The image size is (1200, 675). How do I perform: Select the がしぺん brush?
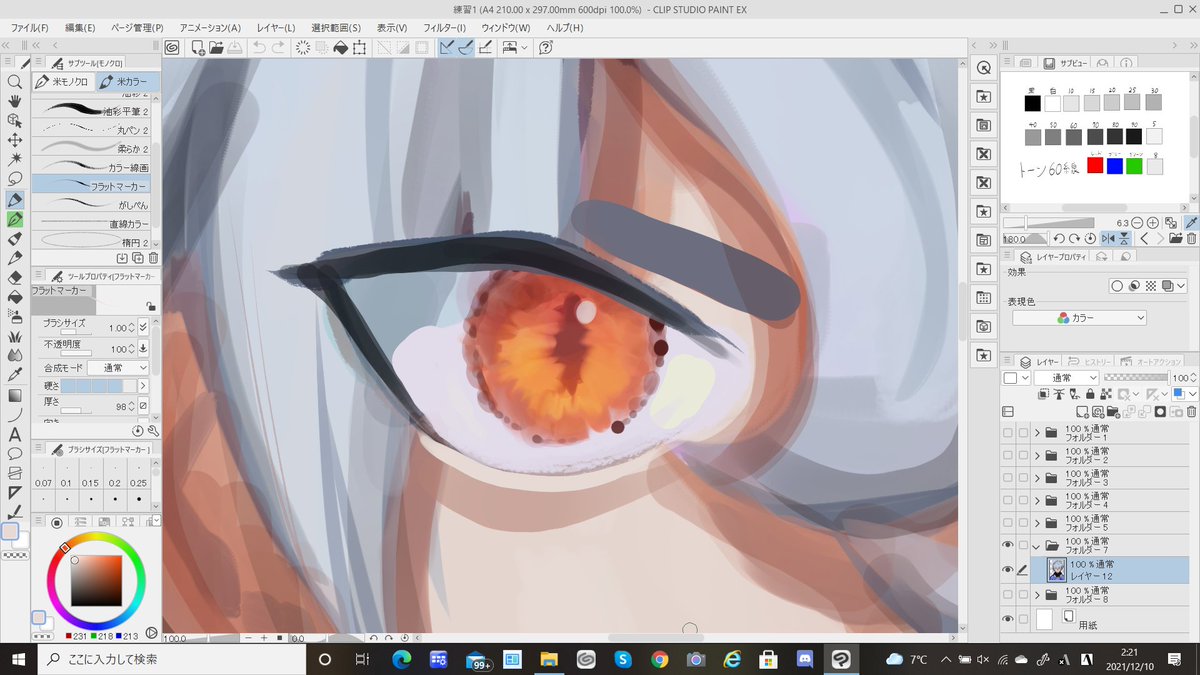tap(91, 203)
